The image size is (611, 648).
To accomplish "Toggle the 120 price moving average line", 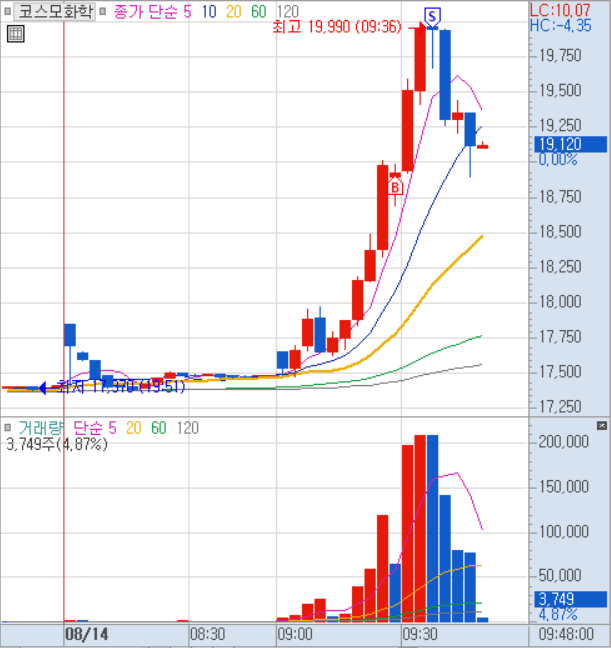I will 288,11.
